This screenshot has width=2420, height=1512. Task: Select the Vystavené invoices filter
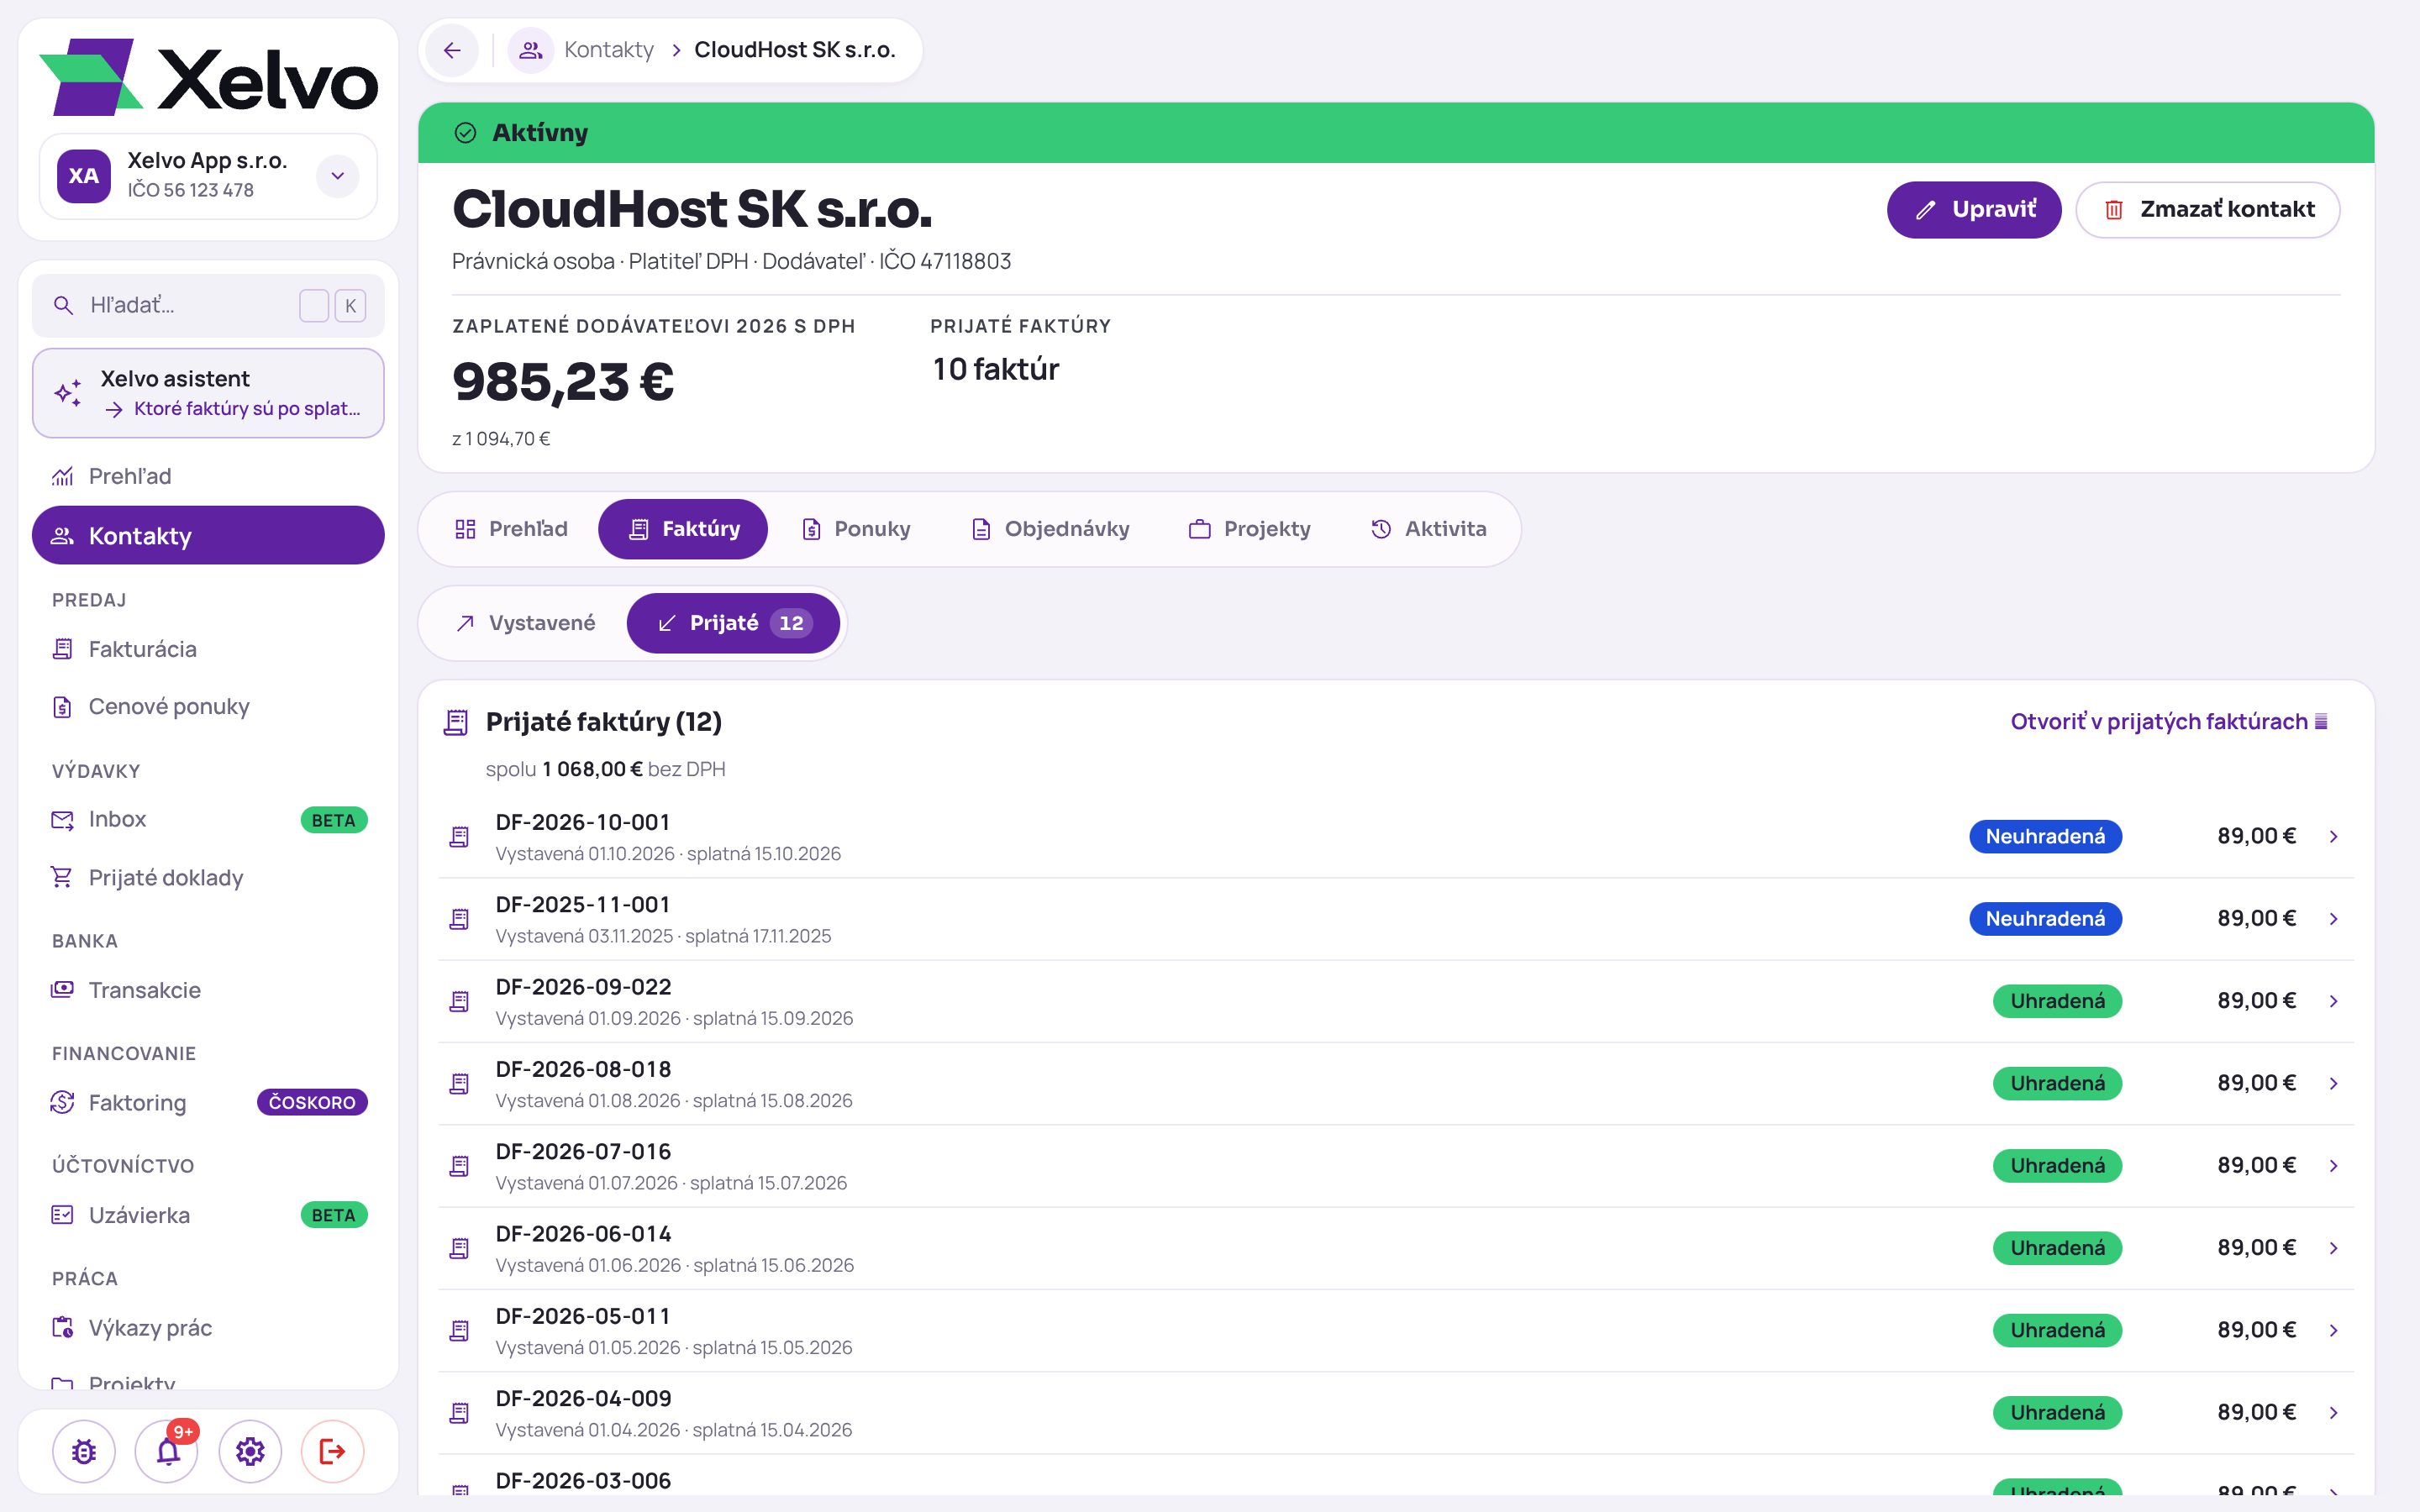tap(525, 623)
